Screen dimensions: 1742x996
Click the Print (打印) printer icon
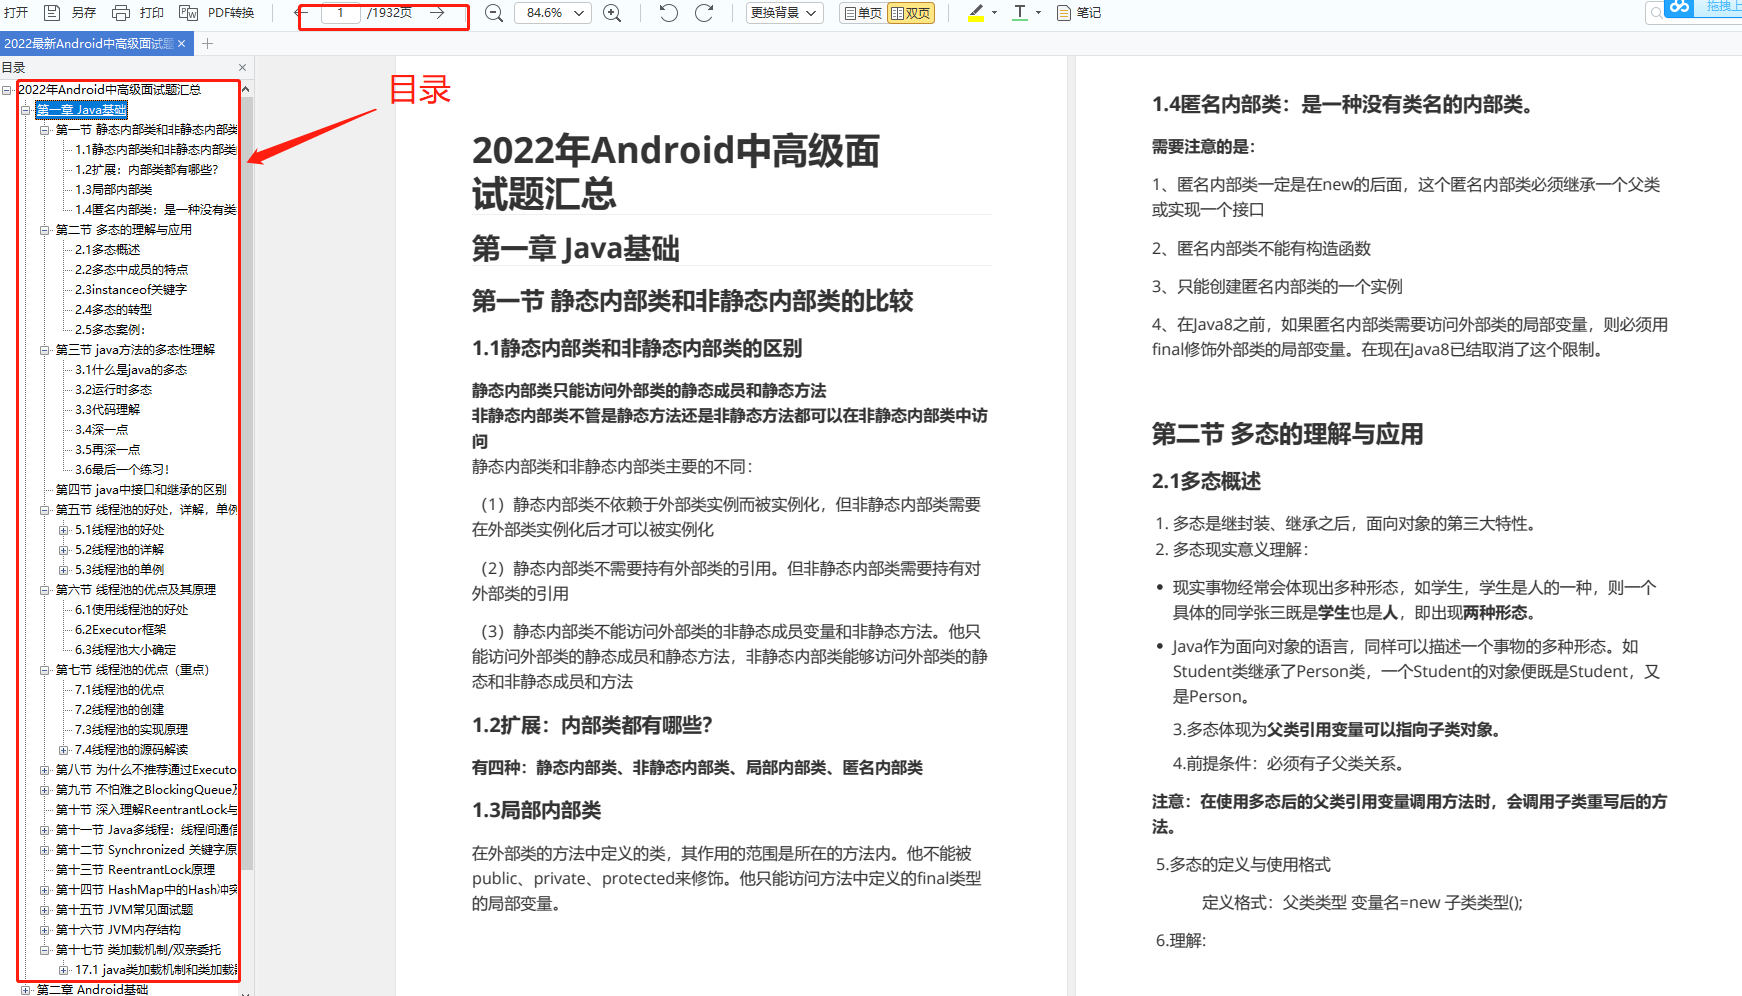[121, 13]
